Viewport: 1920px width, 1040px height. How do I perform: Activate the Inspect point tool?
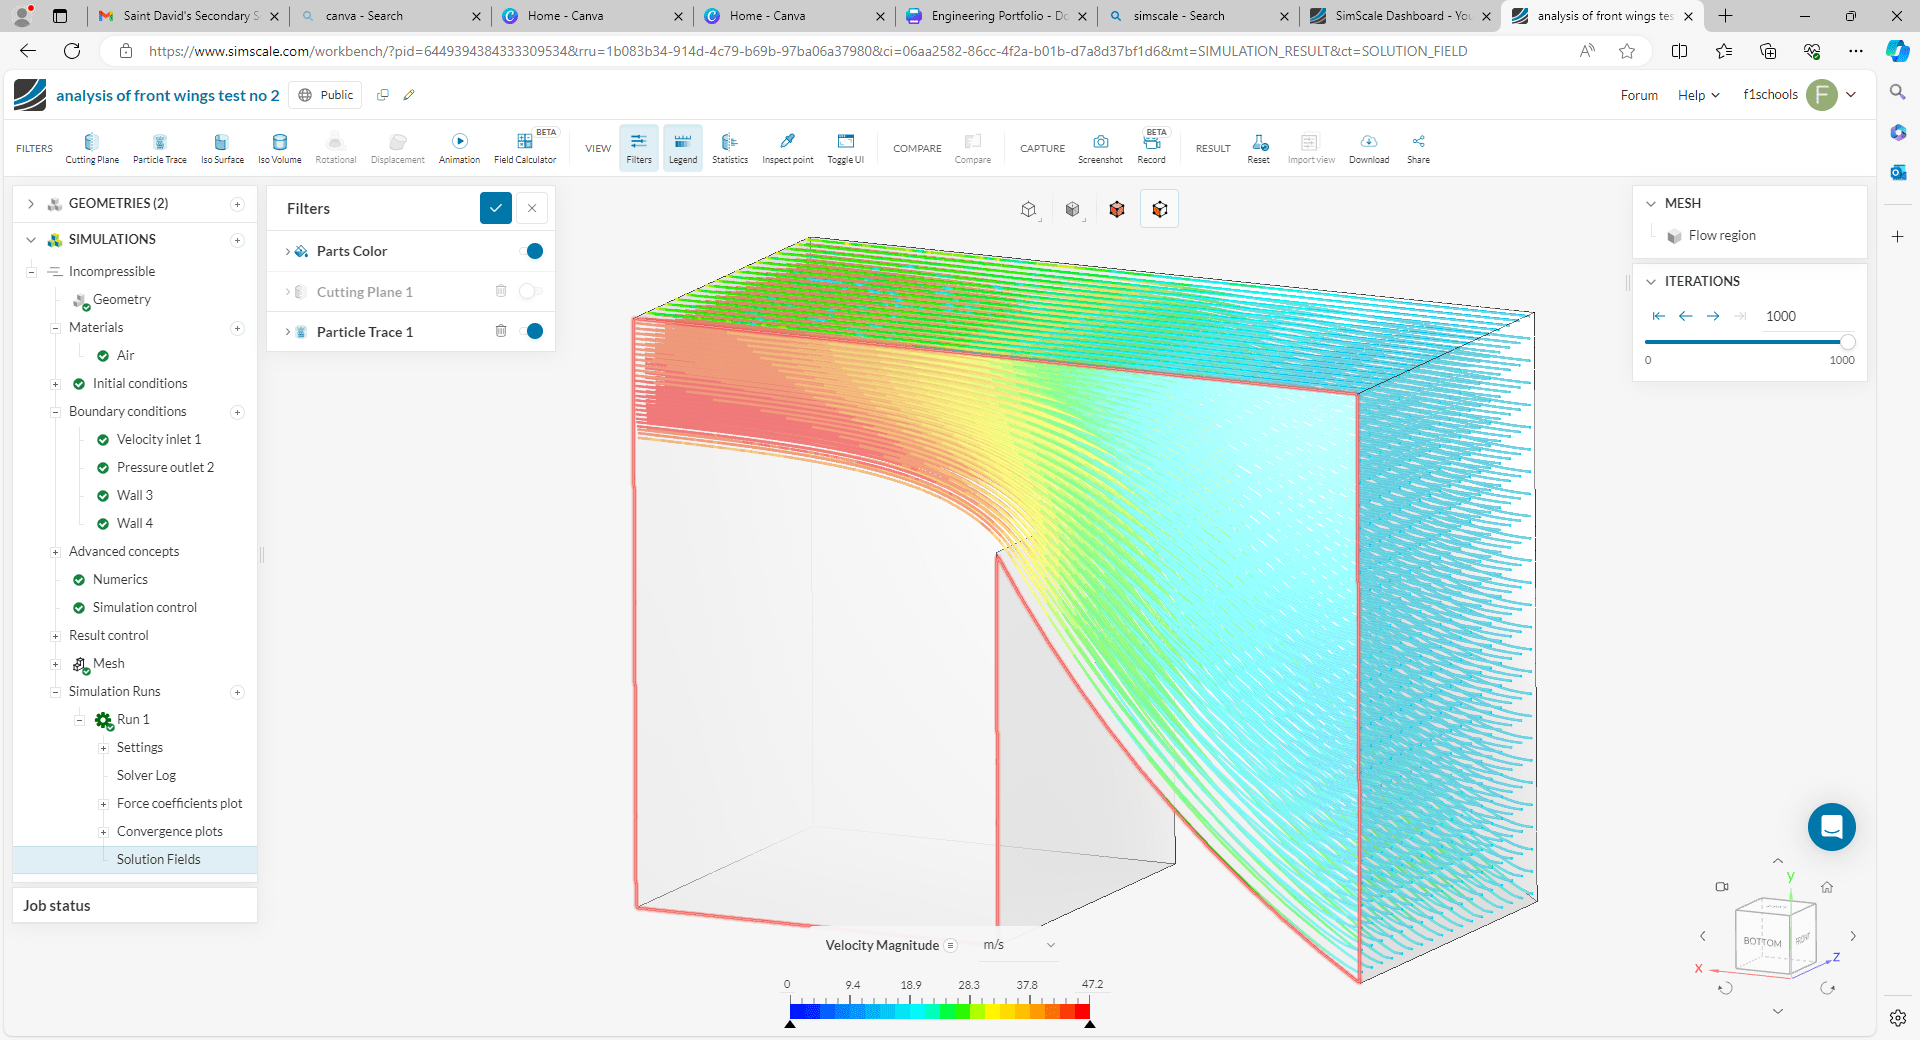point(787,148)
